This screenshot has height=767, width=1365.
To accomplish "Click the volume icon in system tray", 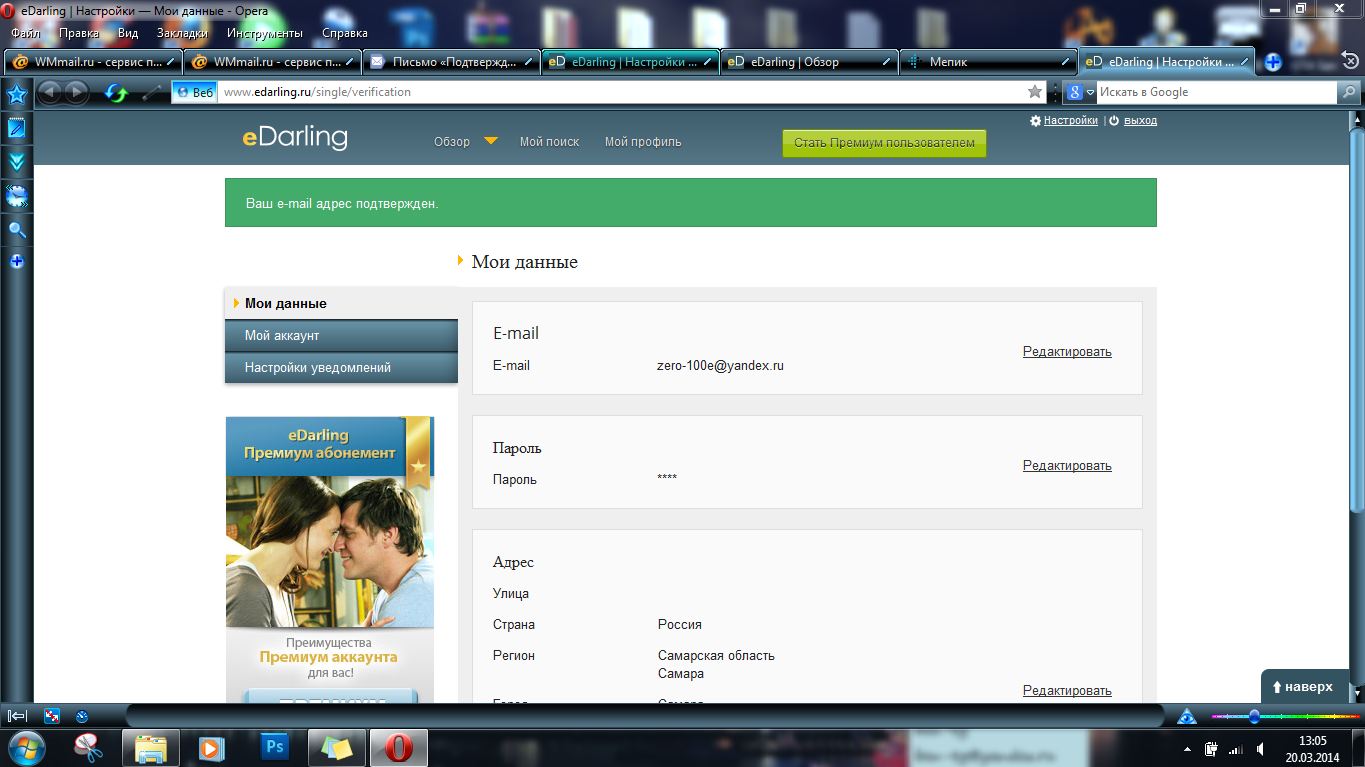I will 1258,749.
